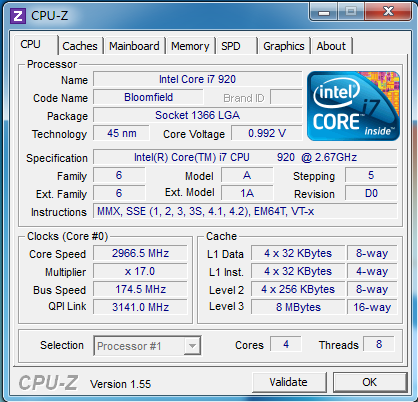Switch to the Caches tab
Screen dimensions: 418x402
point(80,46)
